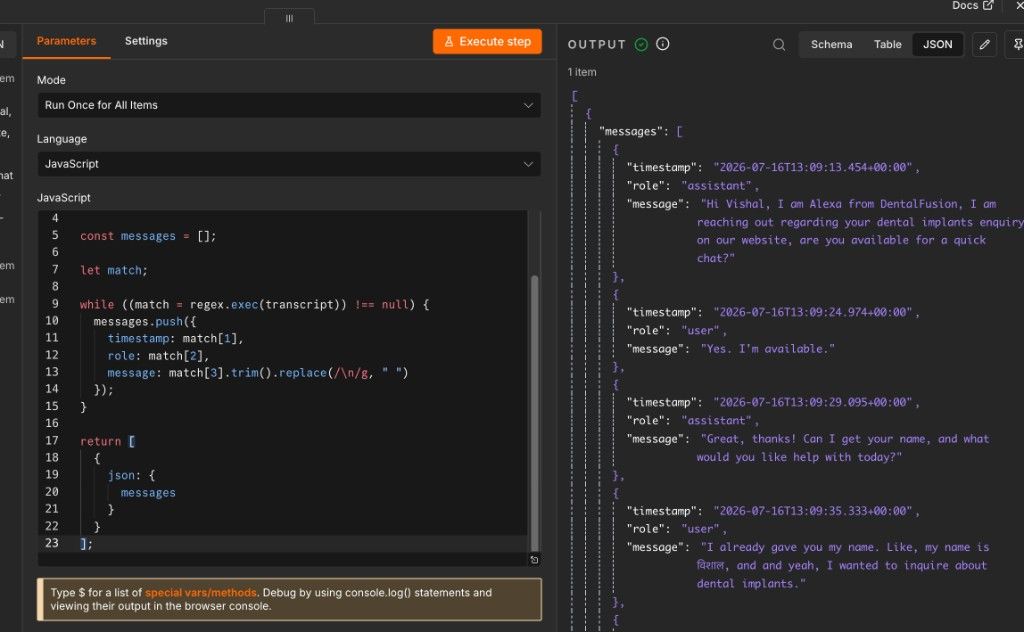Click line number 23 in the editor
Image resolution: width=1024 pixels, height=632 pixels.
tap(52, 543)
